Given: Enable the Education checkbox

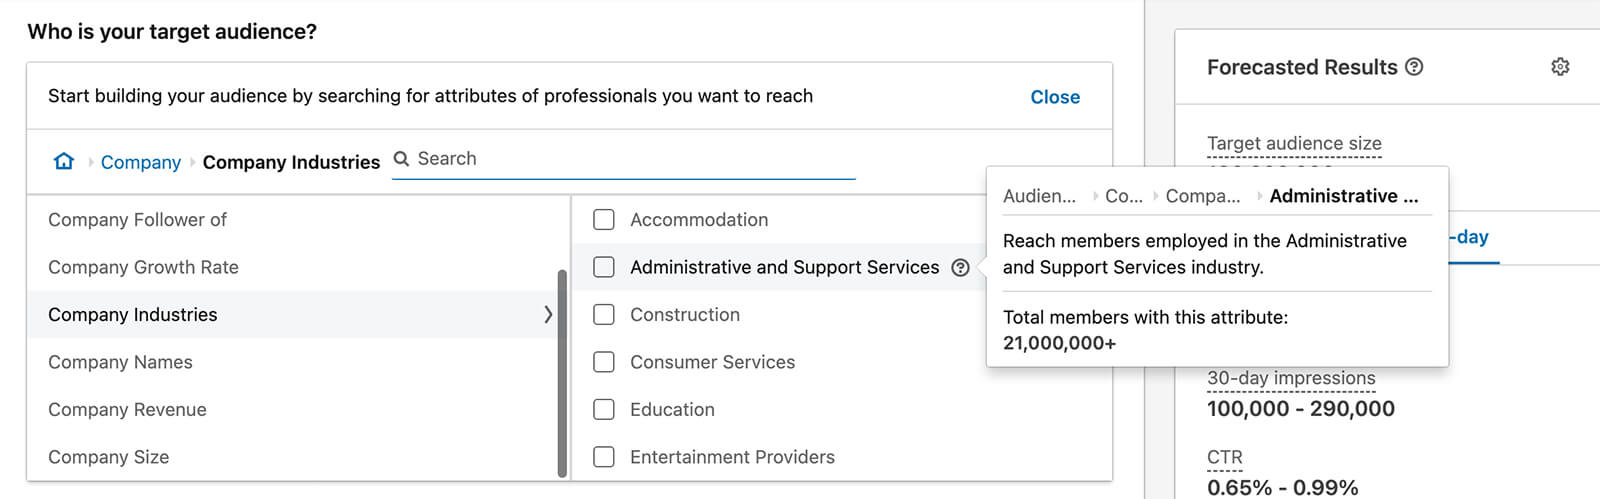Looking at the screenshot, I should pyautogui.click(x=604, y=410).
